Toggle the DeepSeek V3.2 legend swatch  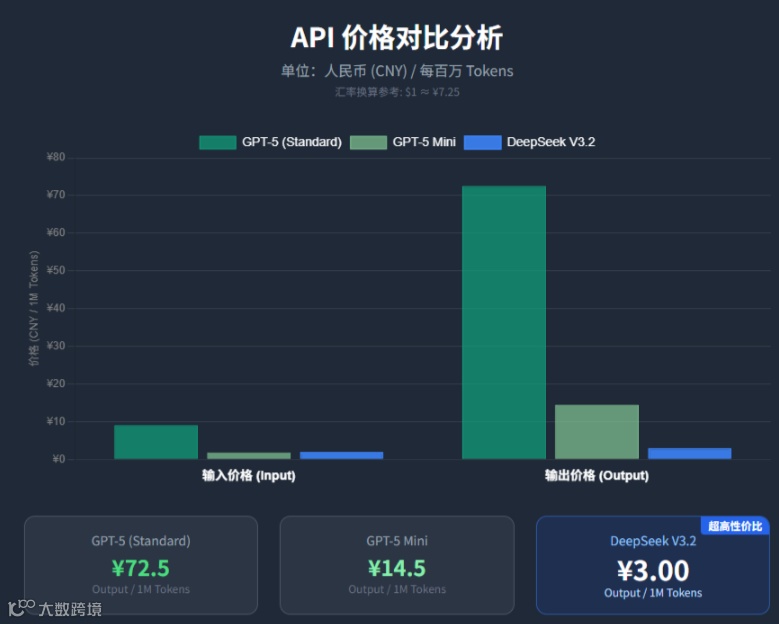[482, 143]
